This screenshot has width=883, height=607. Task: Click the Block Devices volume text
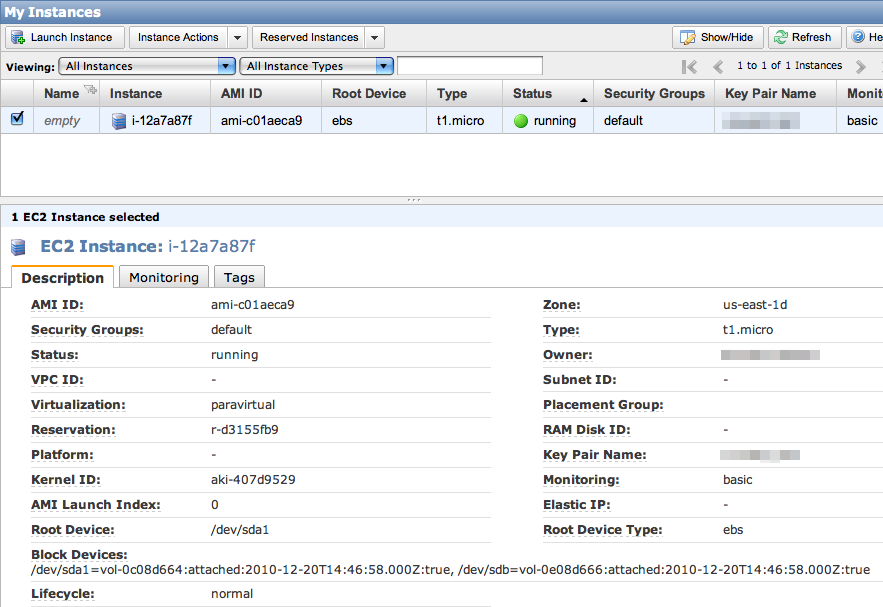pyautogui.click(x=451, y=570)
